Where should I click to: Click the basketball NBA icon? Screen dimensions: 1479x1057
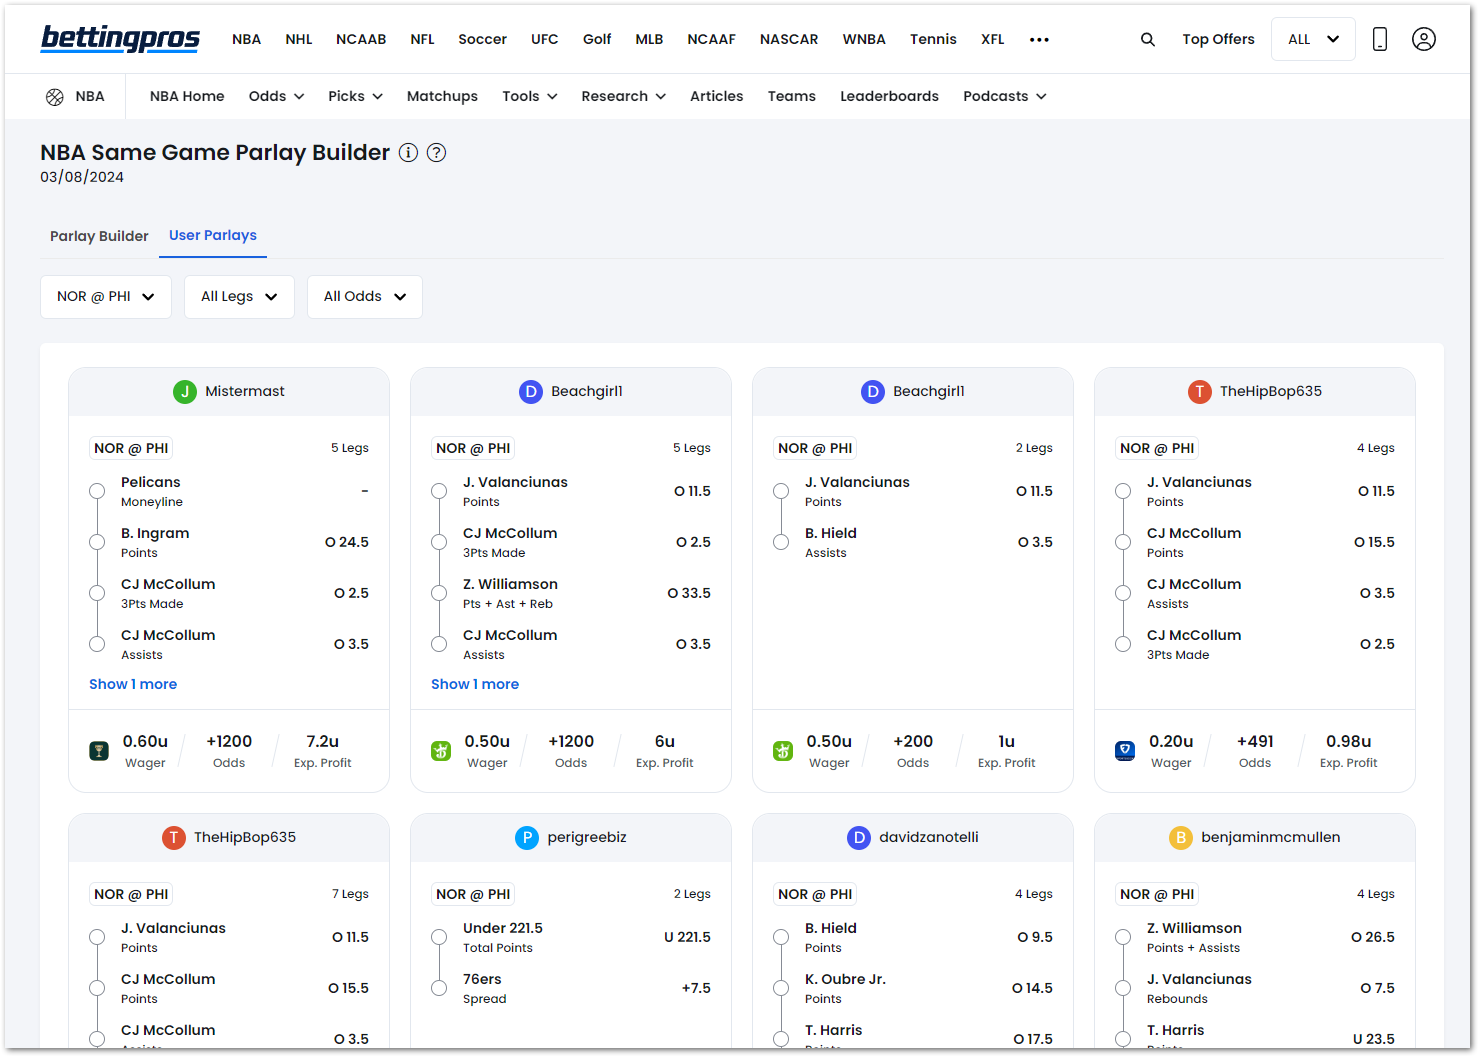(x=55, y=97)
